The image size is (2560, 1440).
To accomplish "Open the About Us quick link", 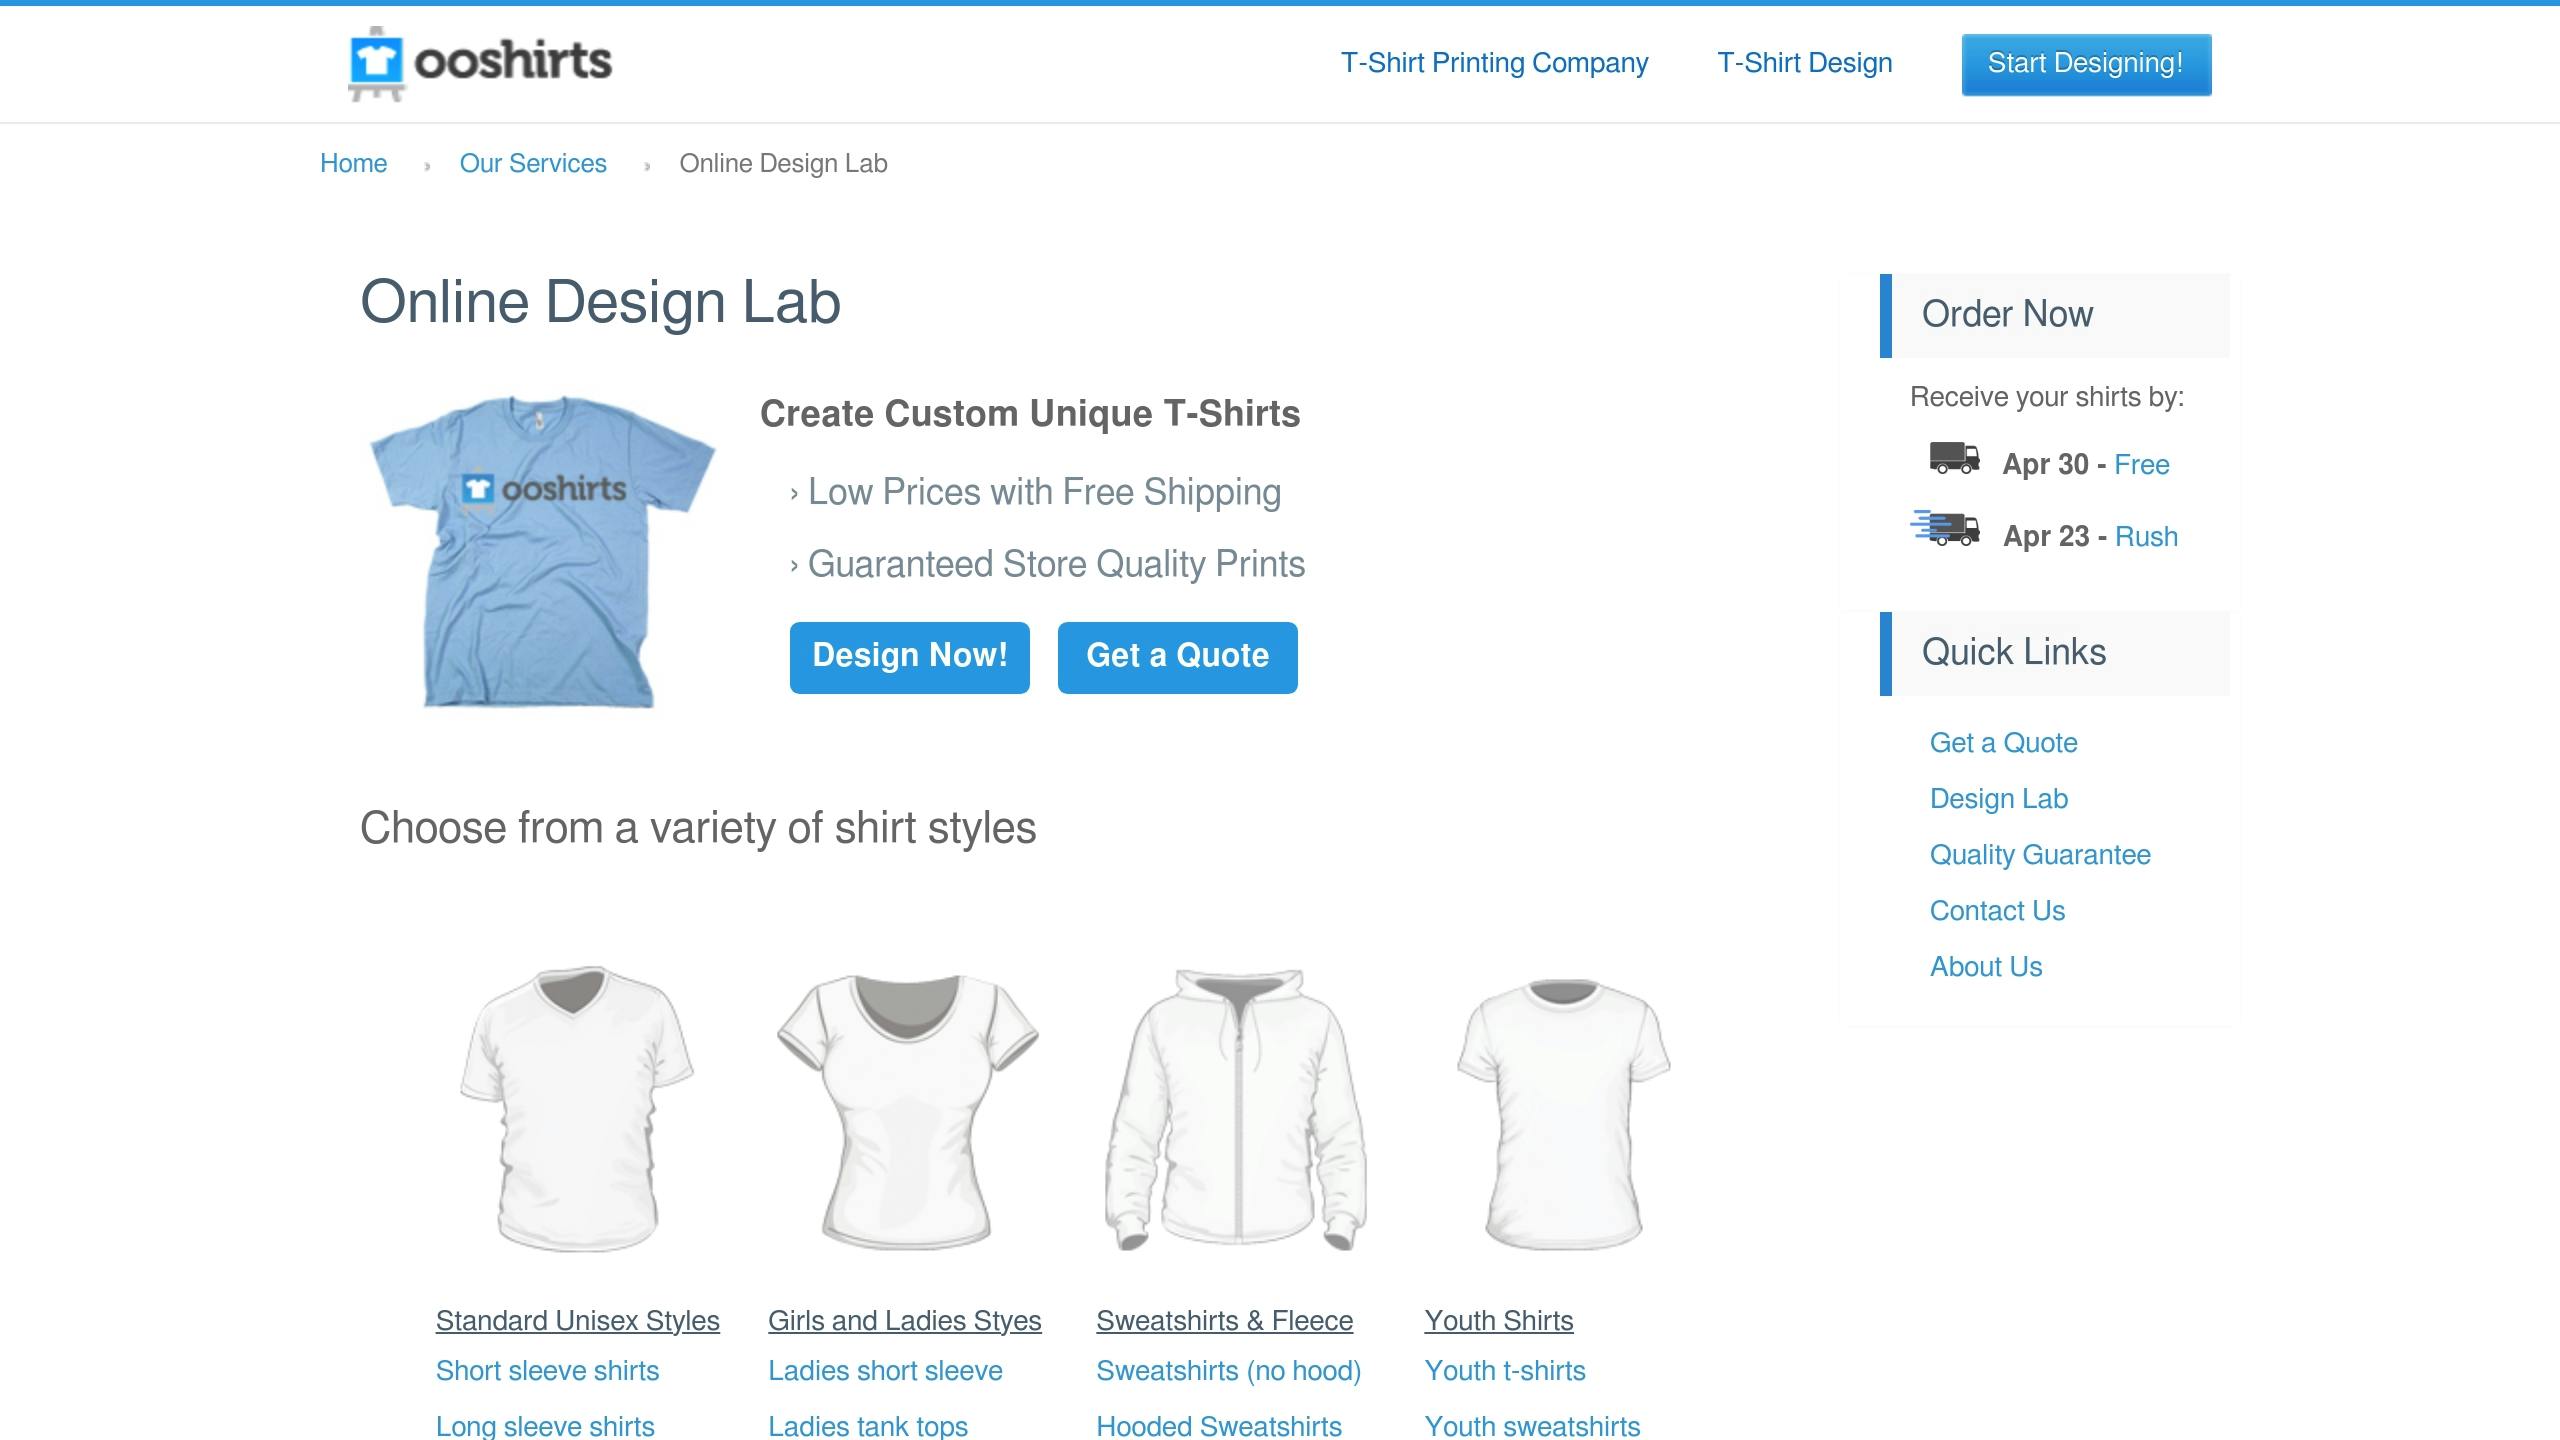I will pos(1986,966).
